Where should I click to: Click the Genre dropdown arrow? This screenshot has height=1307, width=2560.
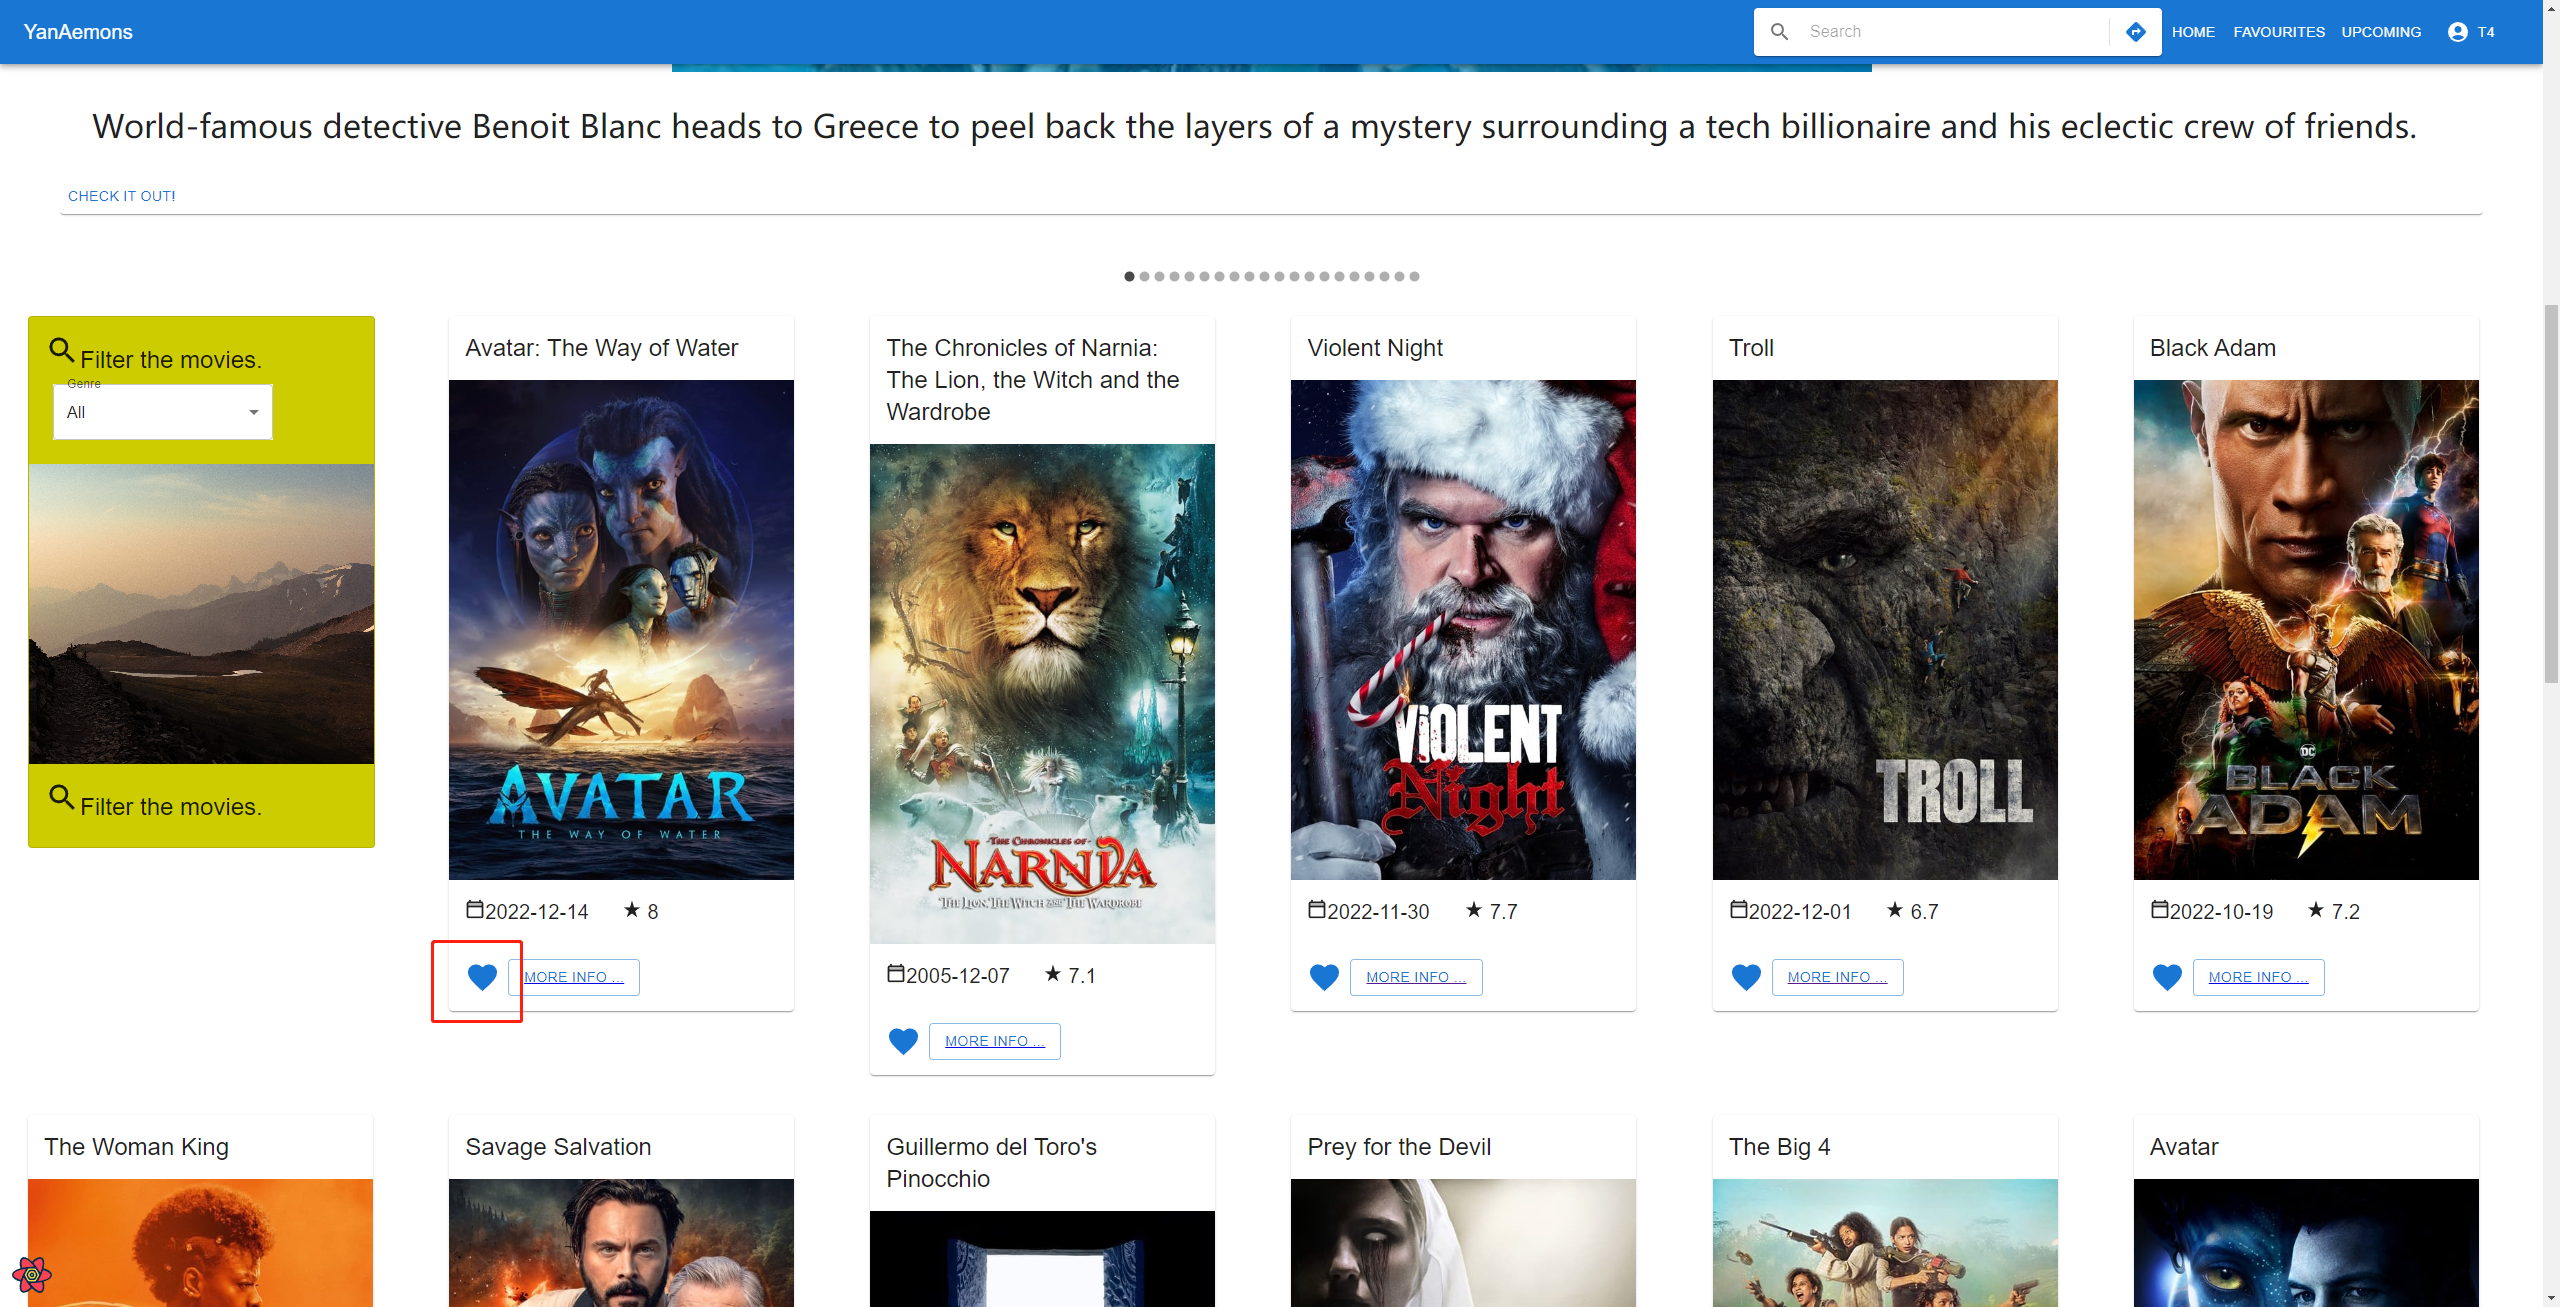tap(254, 412)
